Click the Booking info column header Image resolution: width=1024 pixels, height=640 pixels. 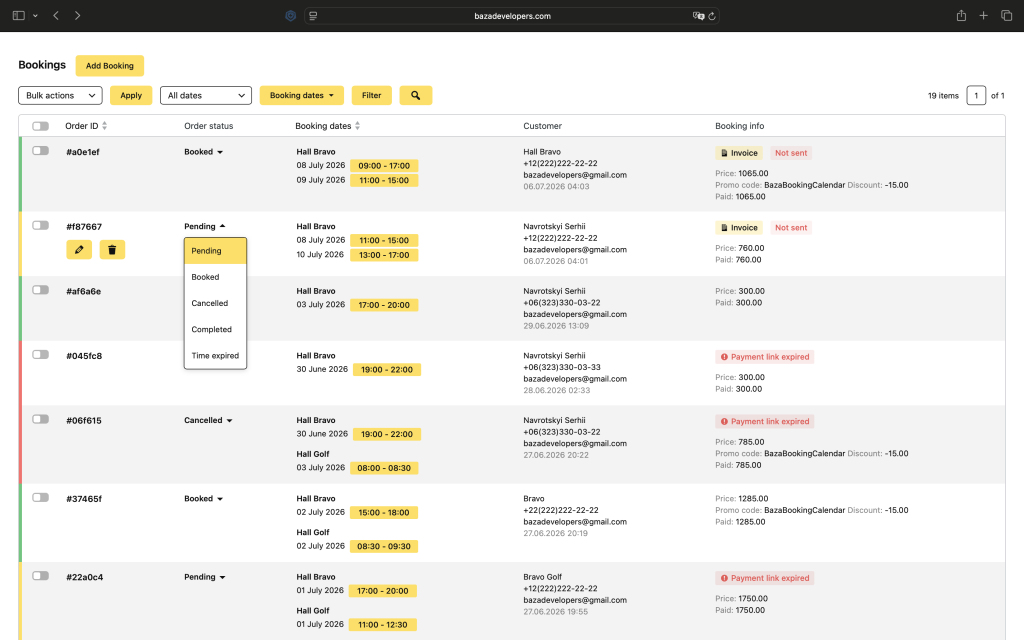click(x=739, y=126)
